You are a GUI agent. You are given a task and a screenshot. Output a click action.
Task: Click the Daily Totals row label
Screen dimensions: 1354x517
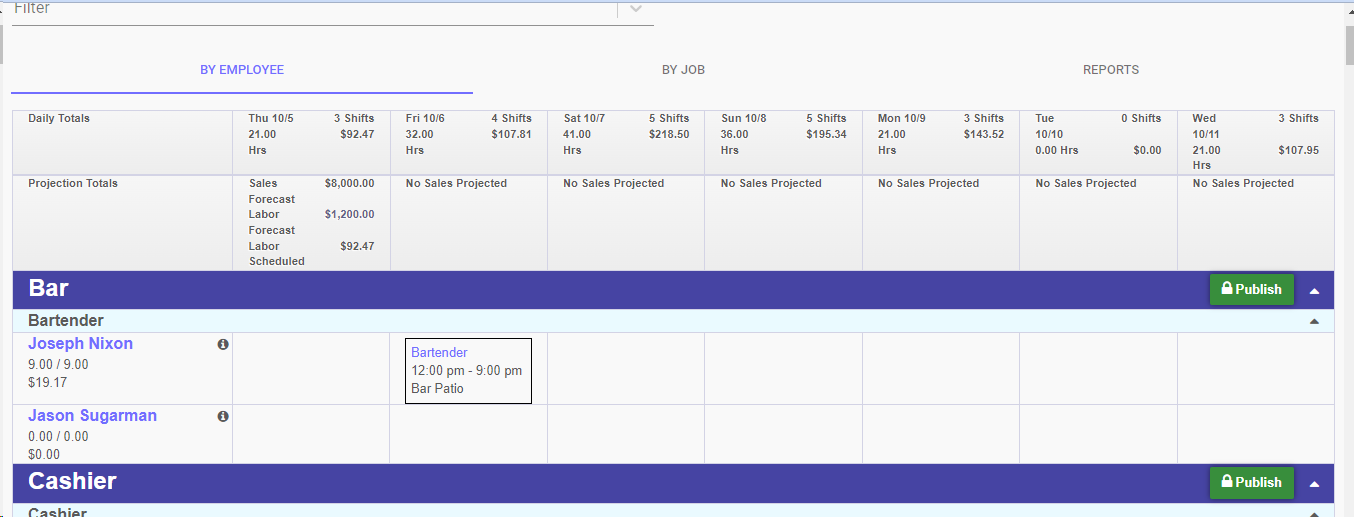[59, 119]
